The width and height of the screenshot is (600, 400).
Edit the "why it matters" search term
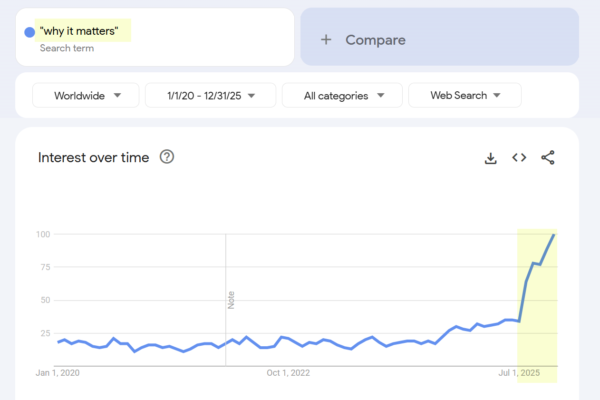[x=85, y=32]
